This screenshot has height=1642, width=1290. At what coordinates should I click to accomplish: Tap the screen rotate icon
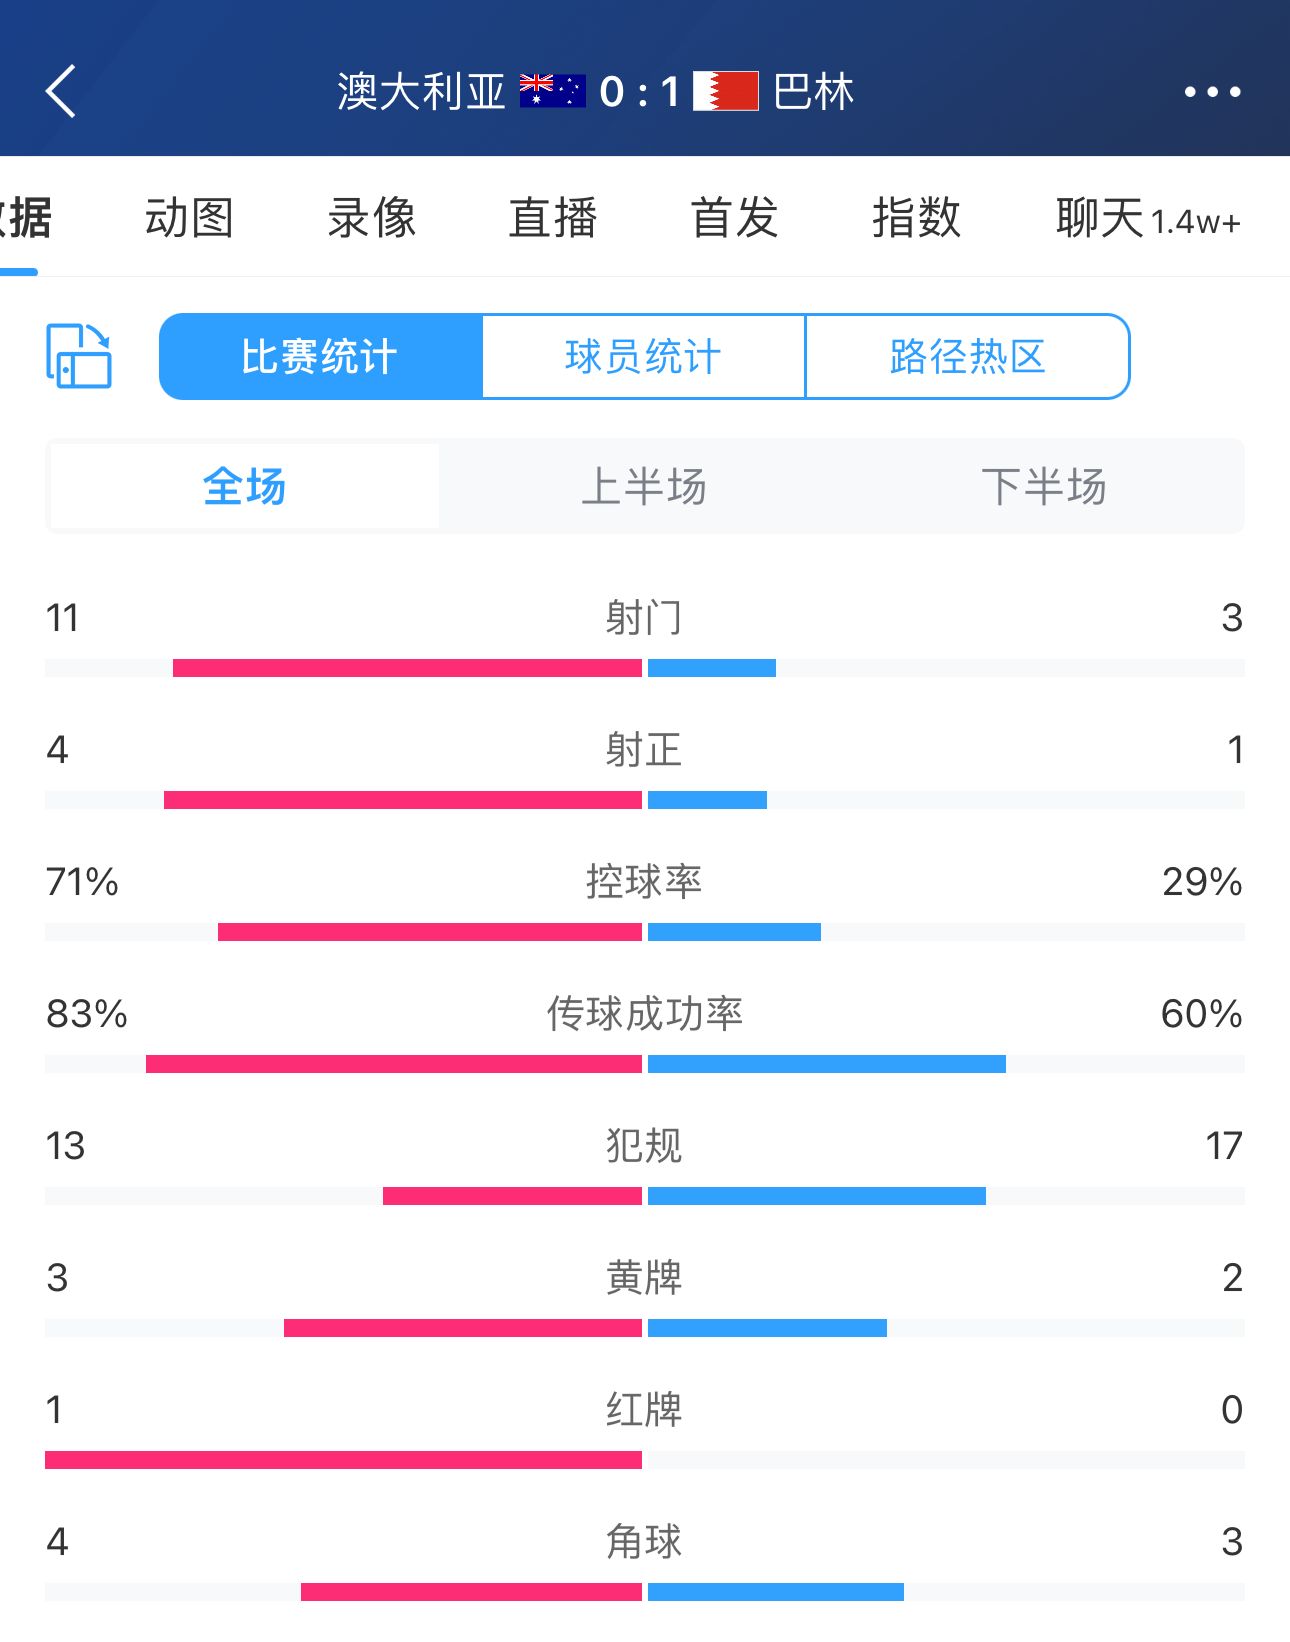79,356
